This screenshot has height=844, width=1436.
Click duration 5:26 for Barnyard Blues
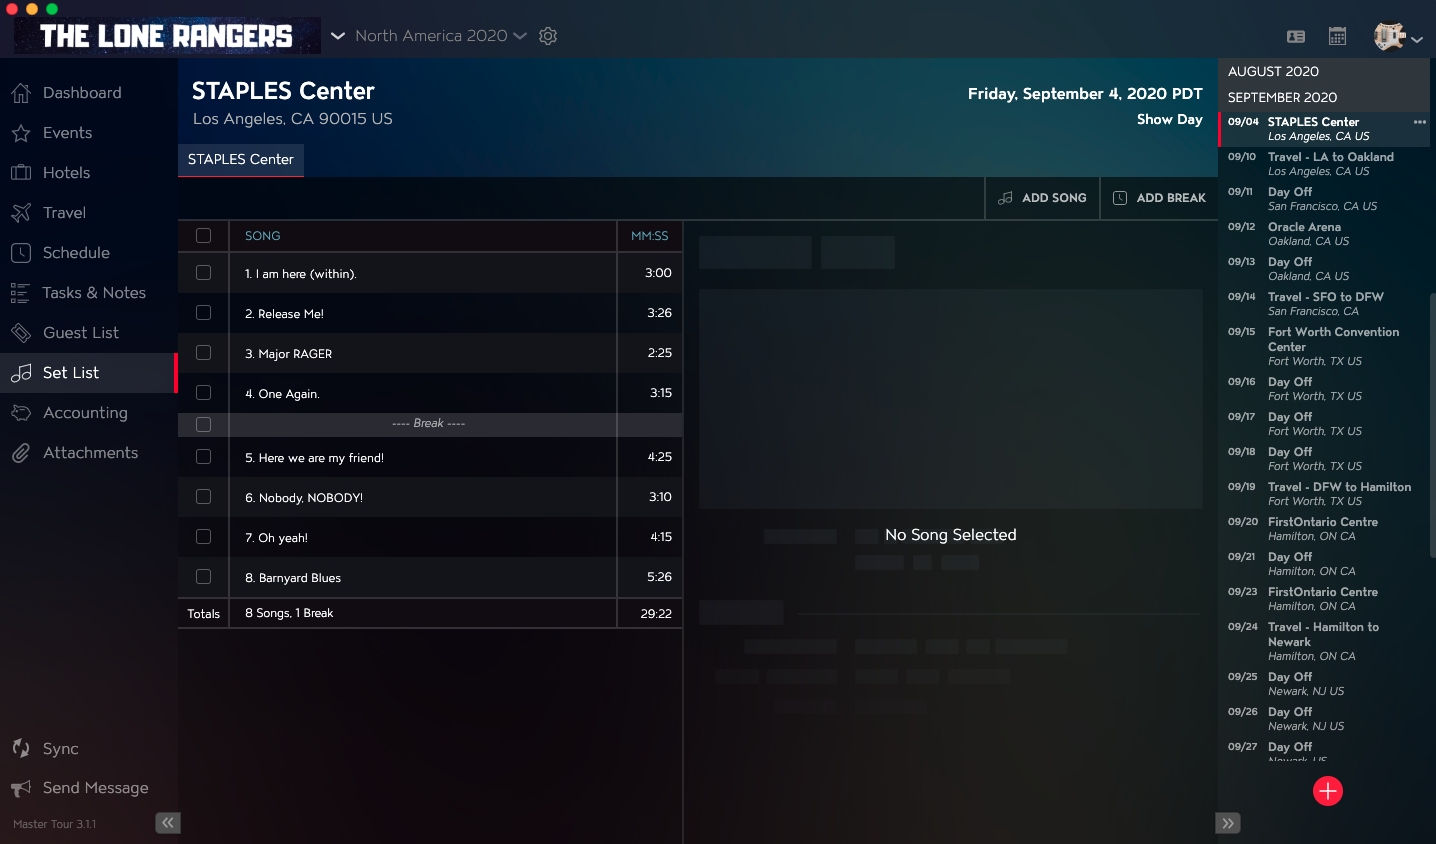pyautogui.click(x=660, y=577)
